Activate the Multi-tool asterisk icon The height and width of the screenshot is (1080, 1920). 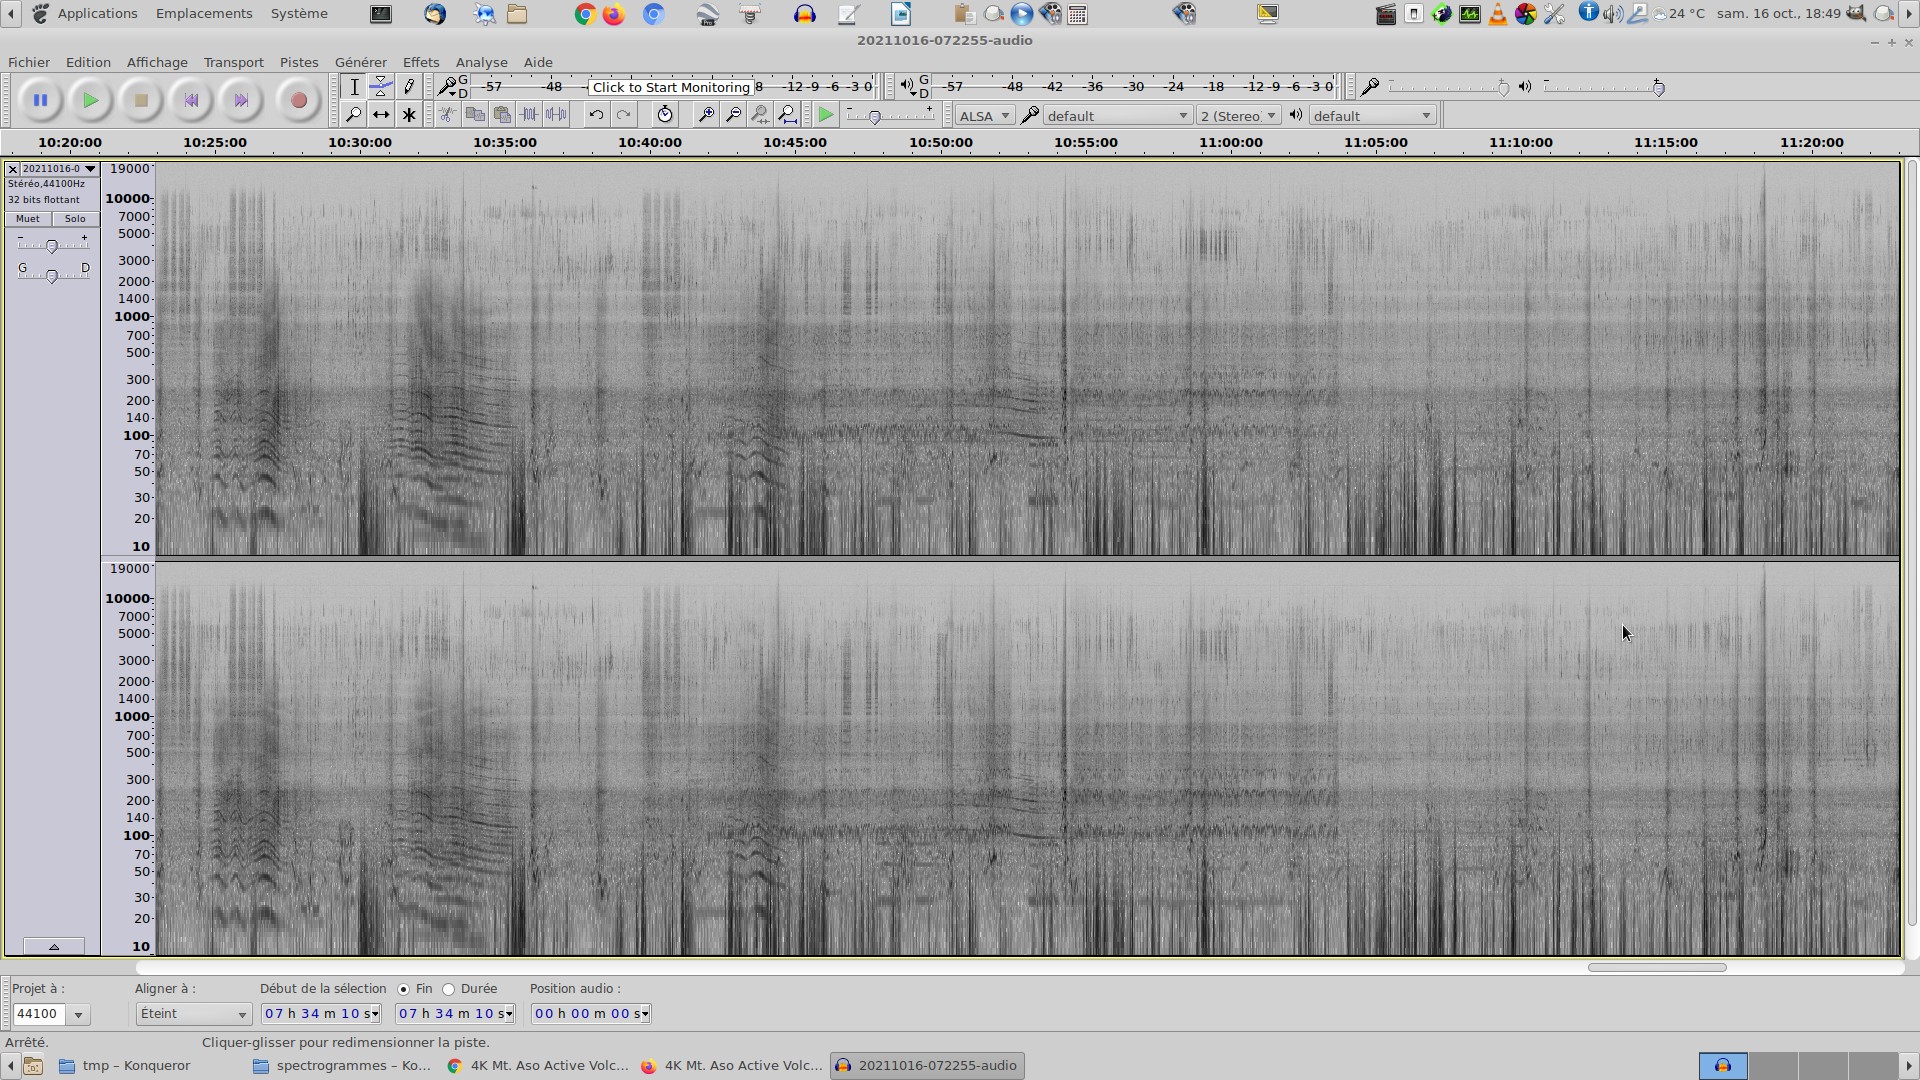[409, 115]
